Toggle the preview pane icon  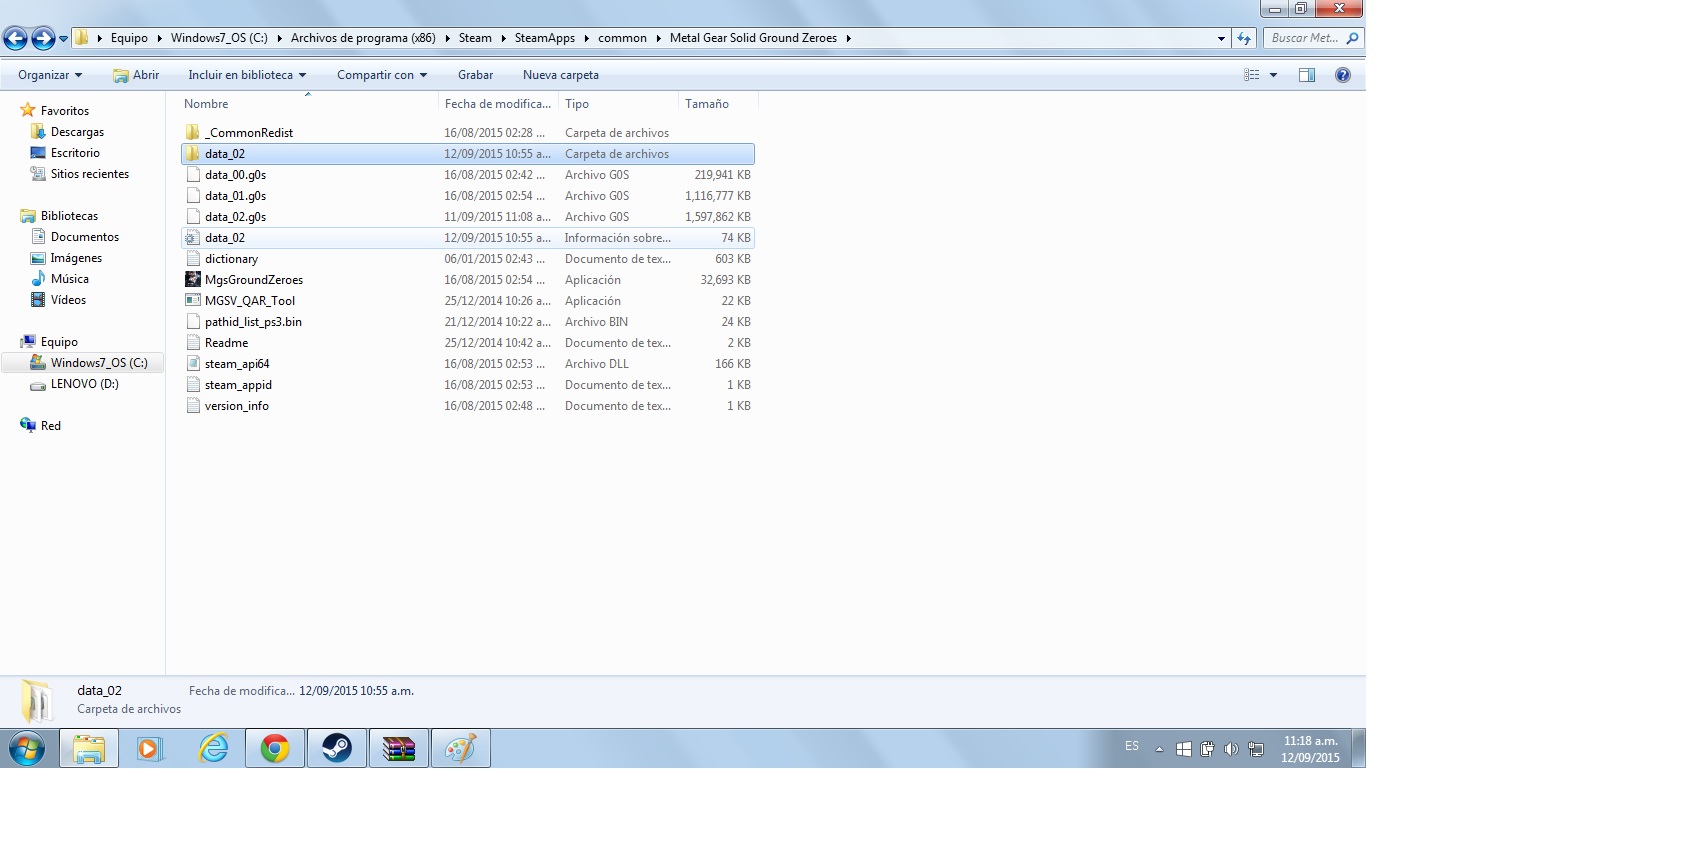click(x=1306, y=75)
